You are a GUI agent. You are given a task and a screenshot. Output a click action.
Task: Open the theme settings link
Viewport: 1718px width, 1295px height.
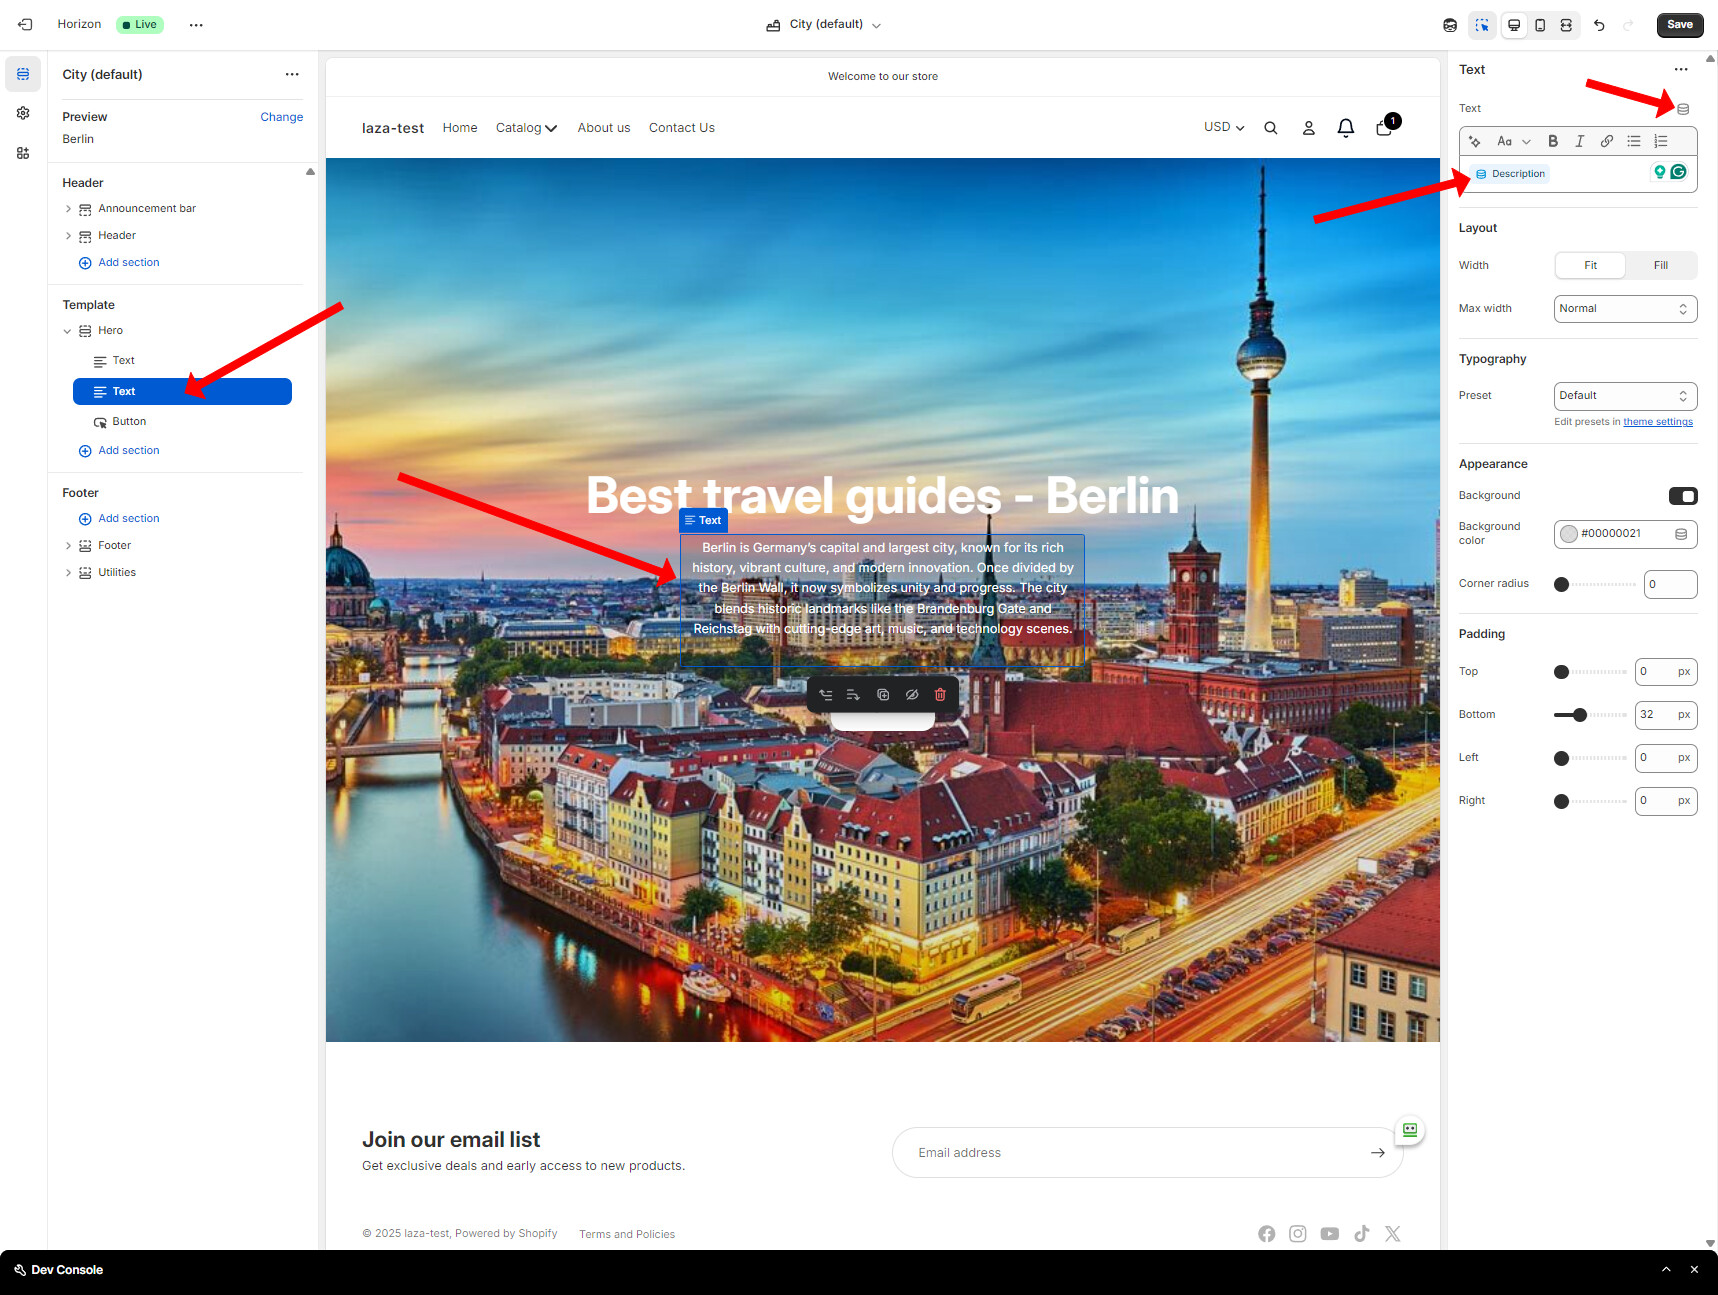tap(1658, 422)
